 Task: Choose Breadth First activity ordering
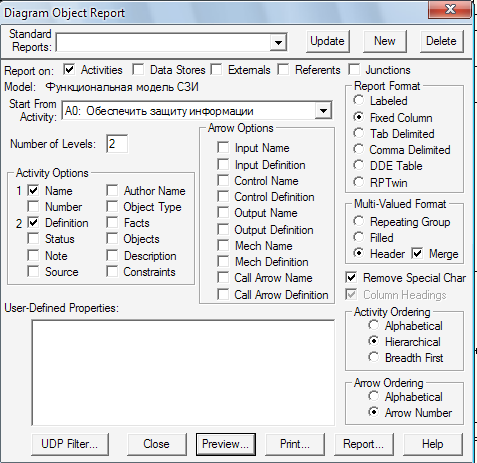373,357
